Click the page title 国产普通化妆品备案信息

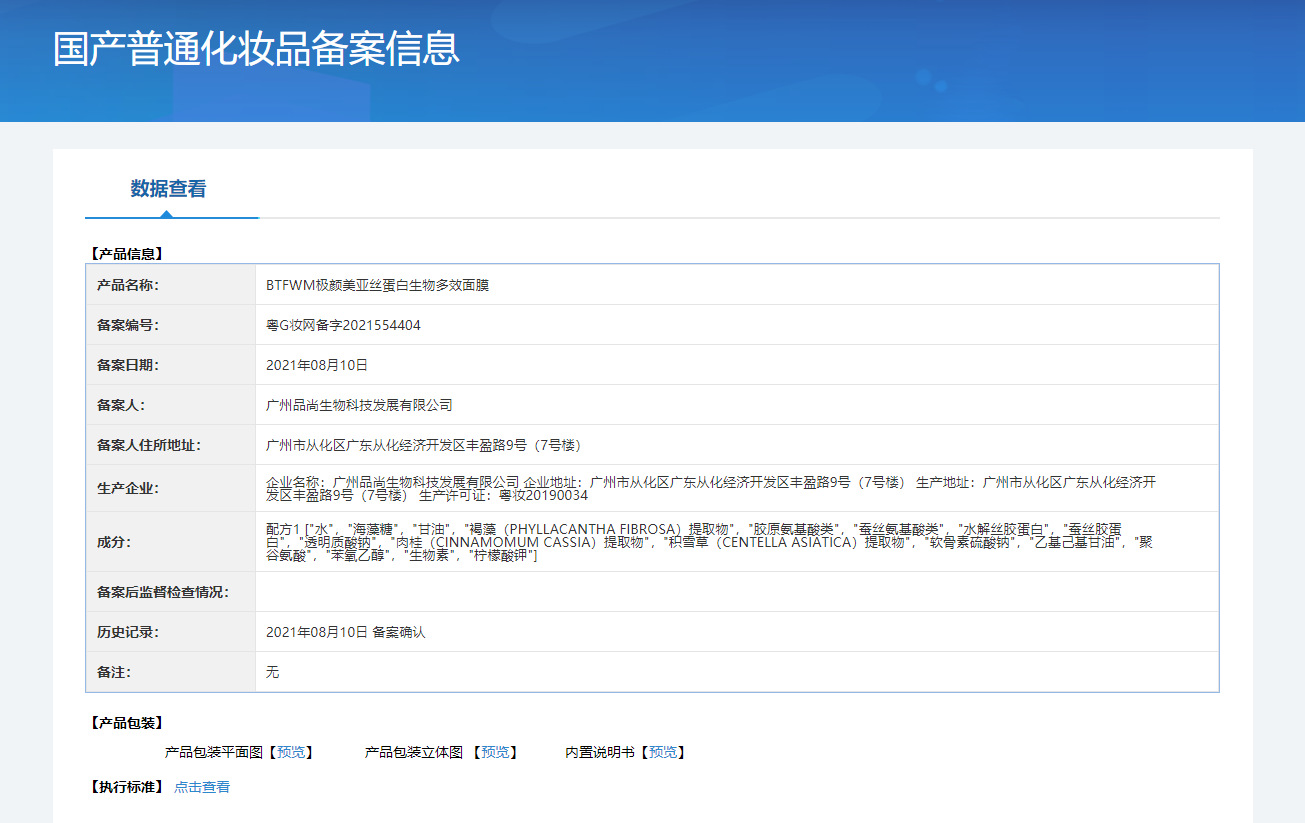coord(256,48)
